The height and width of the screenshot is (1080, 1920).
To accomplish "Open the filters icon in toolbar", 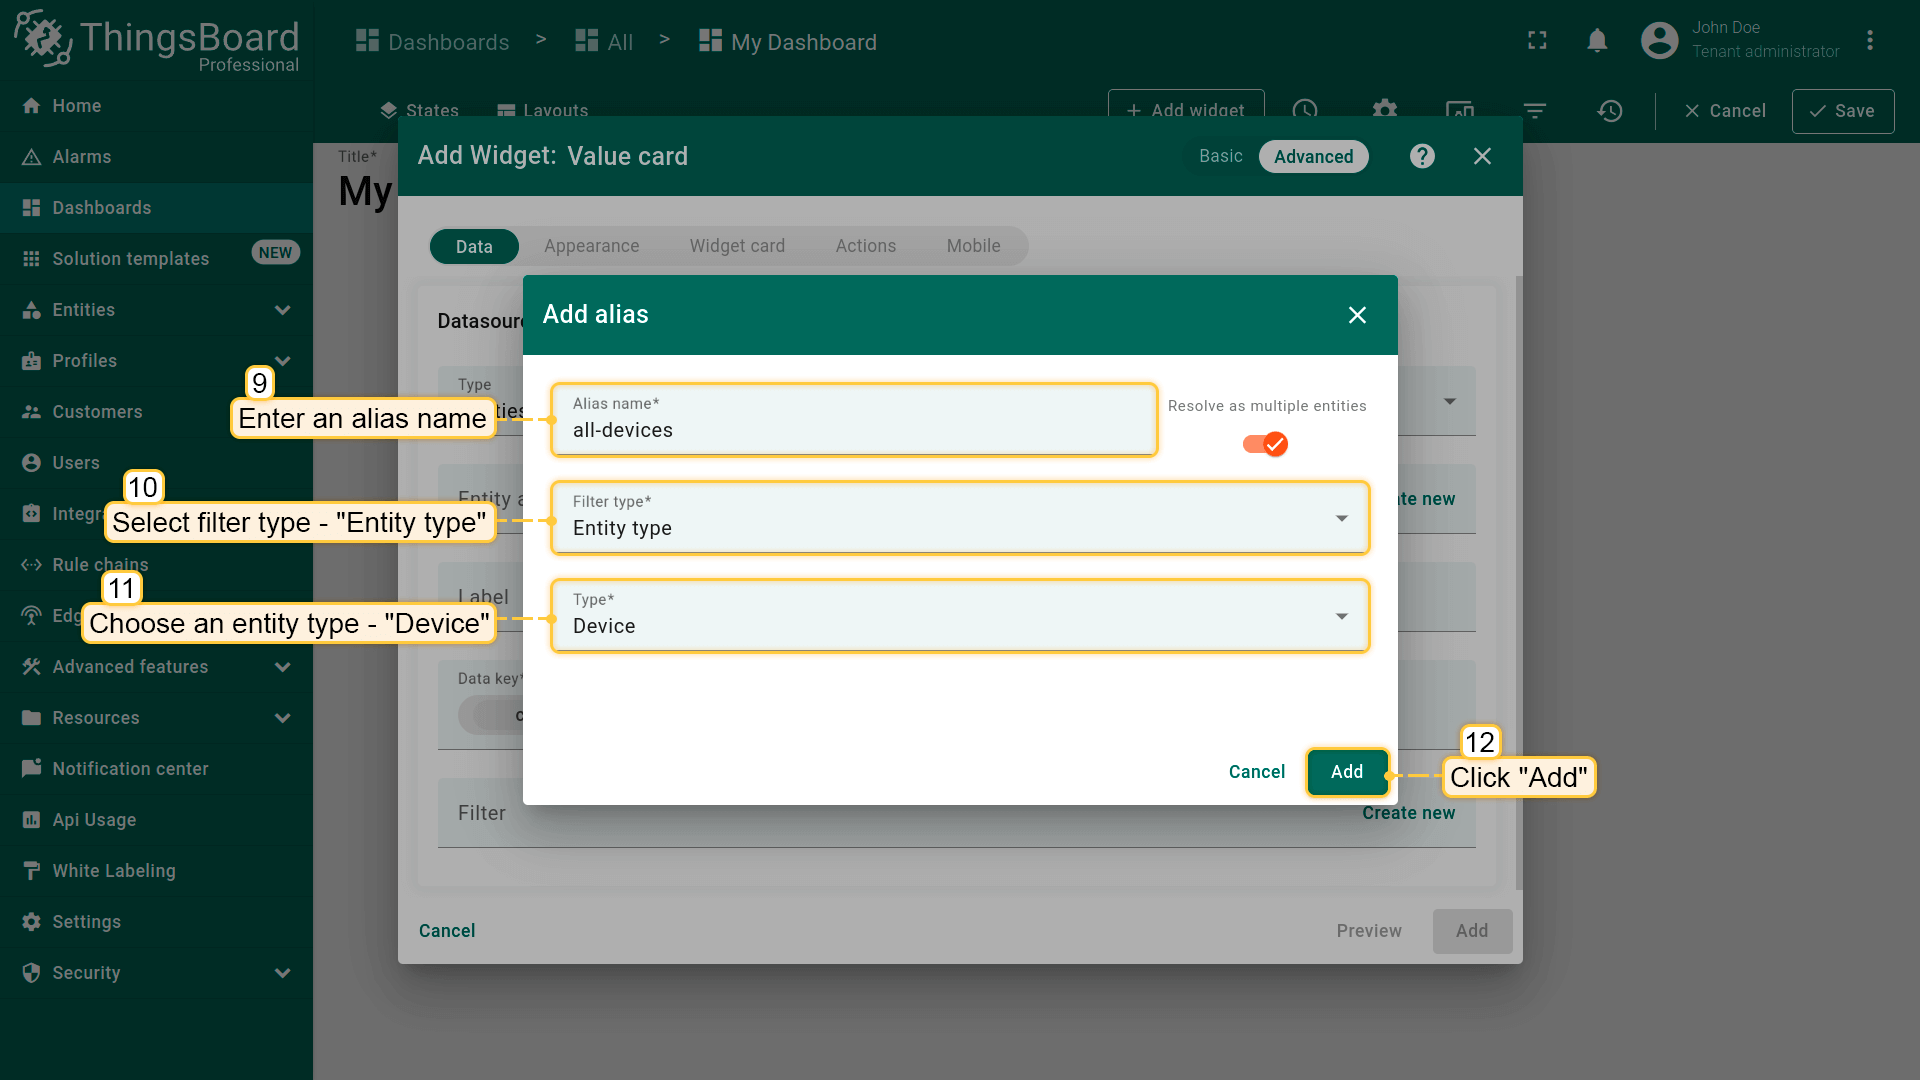I will (1534, 111).
